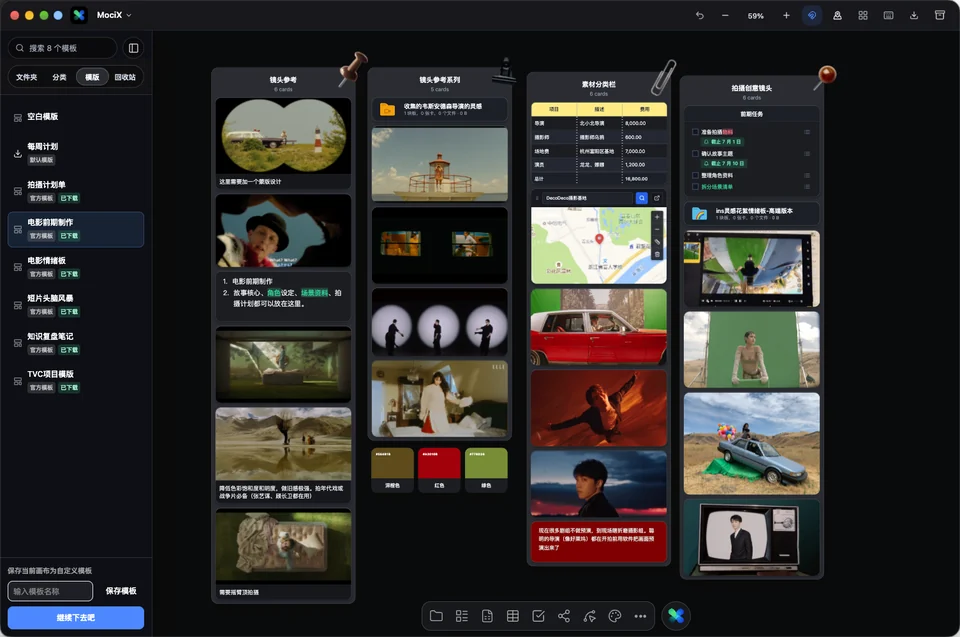Select the 电影情绪板 template
960x637 pixels.
pos(76,267)
